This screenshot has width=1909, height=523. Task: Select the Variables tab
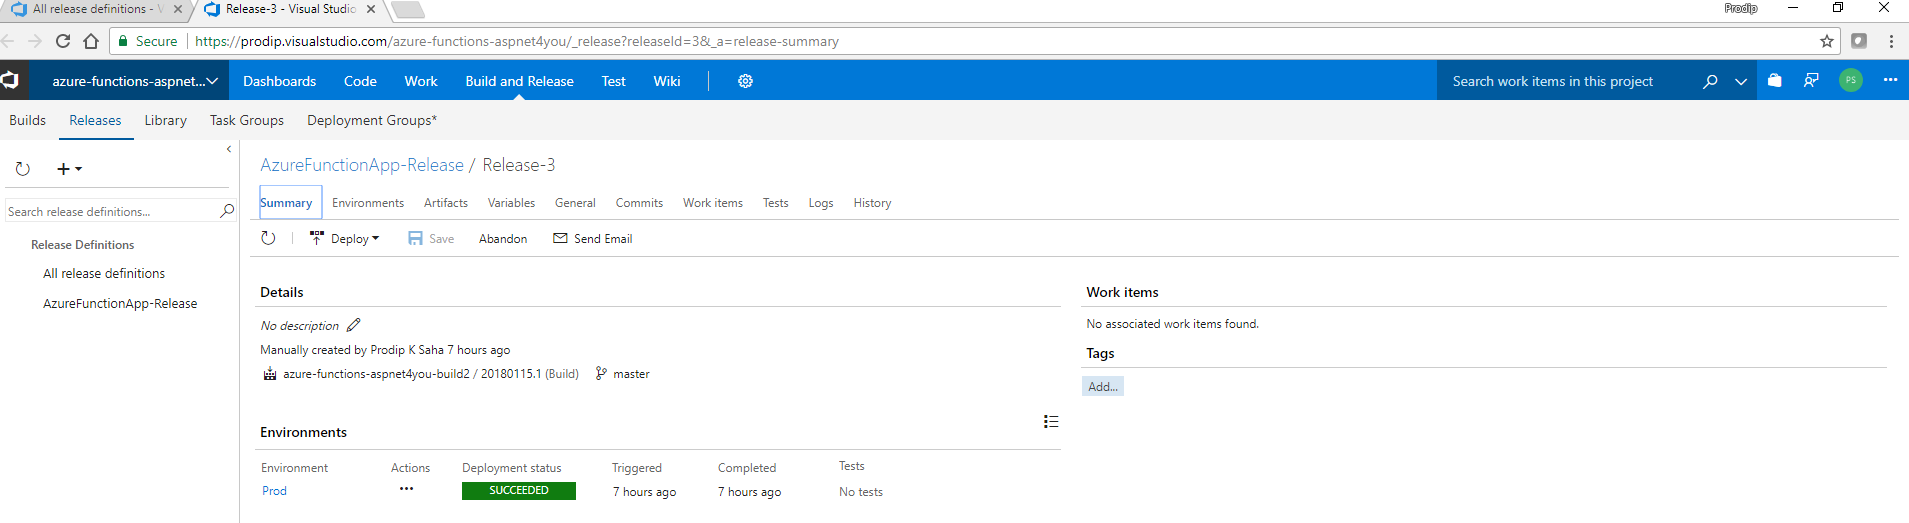click(511, 202)
